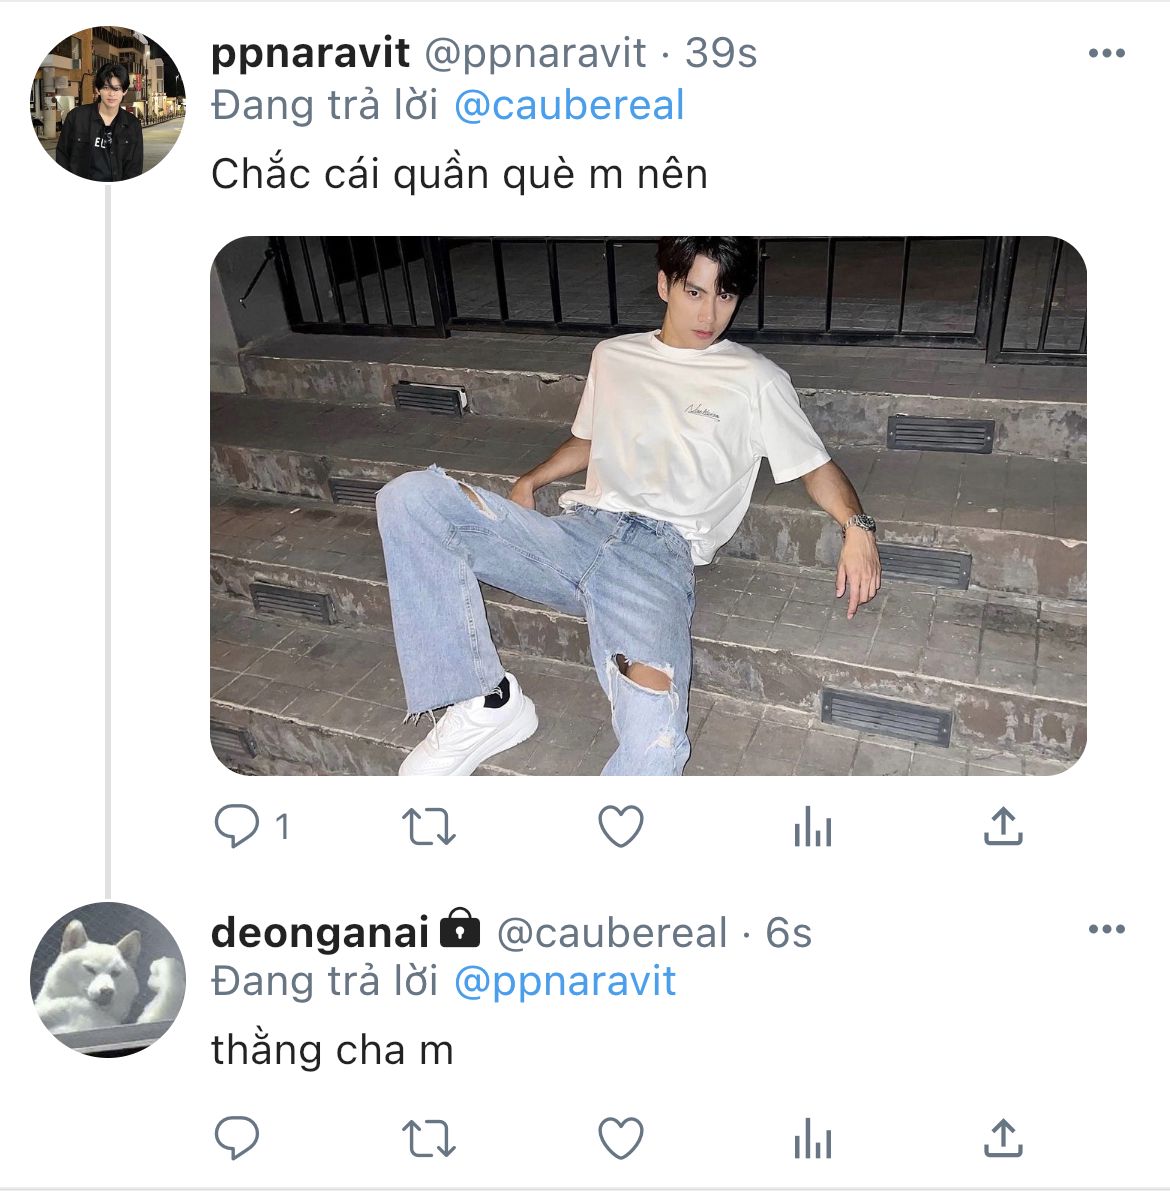
Task: Open the @caubereal mention link
Action: click(569, 105)
